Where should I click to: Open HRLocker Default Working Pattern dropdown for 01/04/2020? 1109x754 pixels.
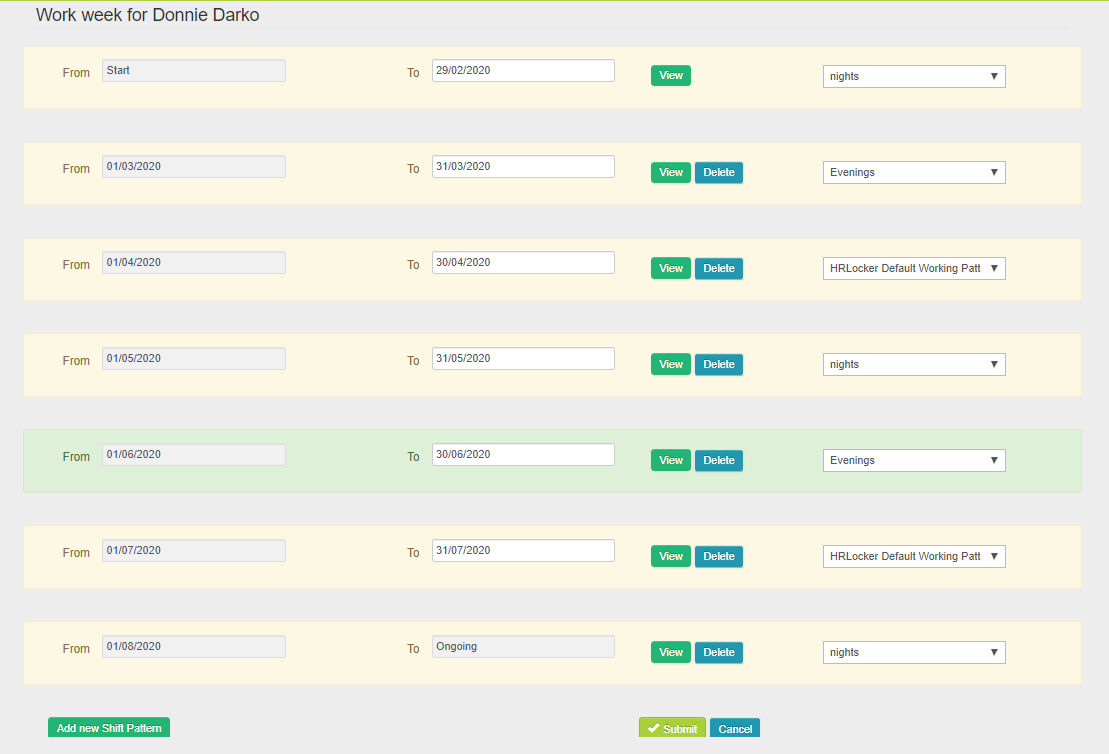913,268
